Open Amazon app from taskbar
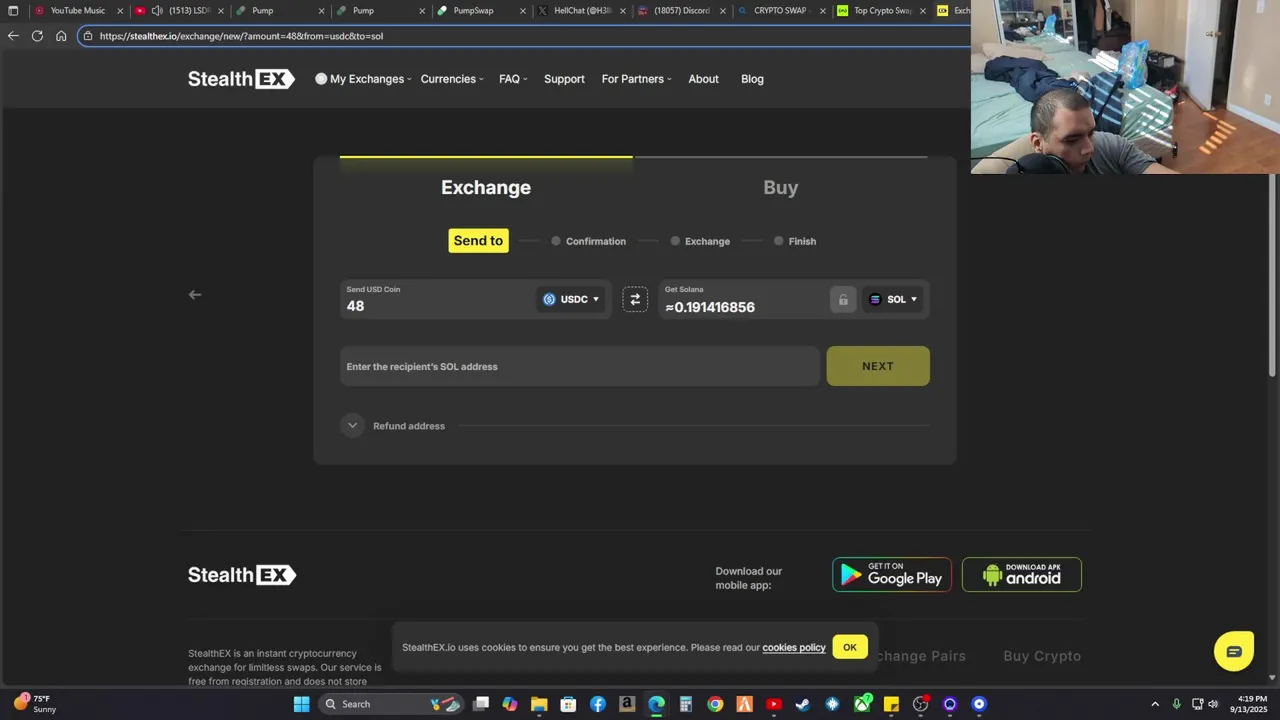The width and height of the screenshot is (1280, 720). [x=627, y=704]
